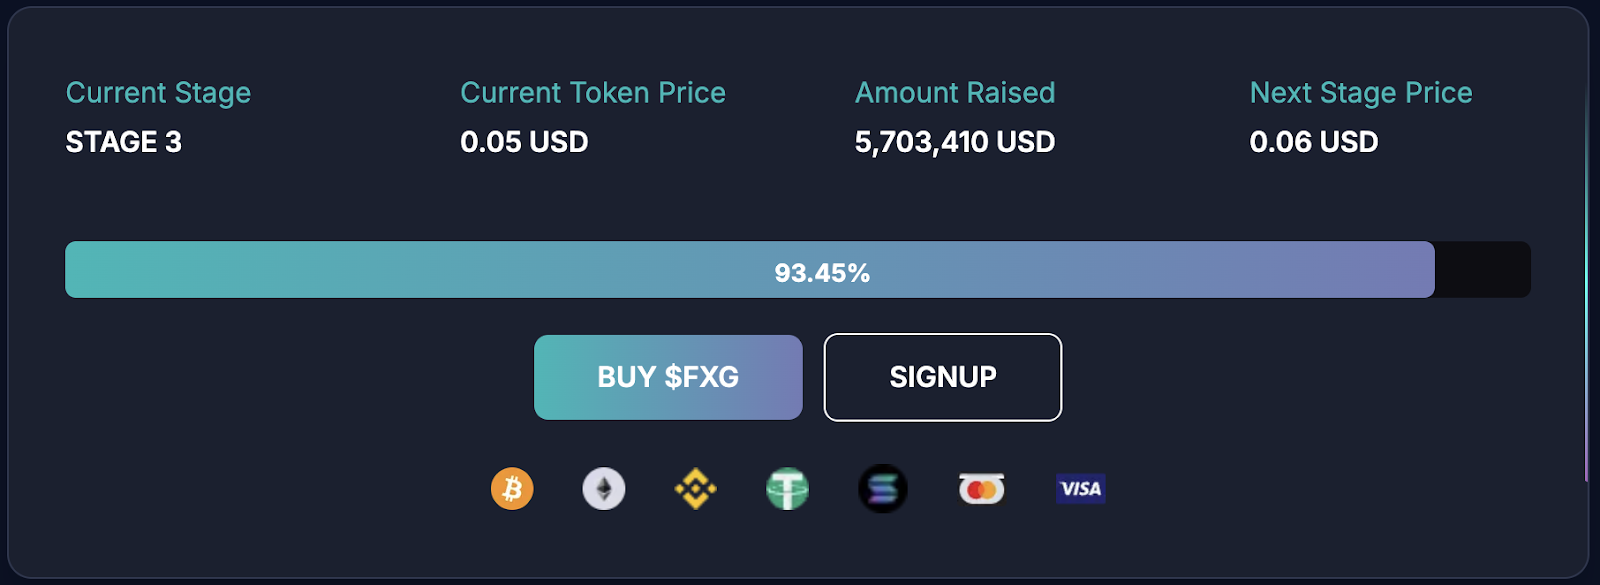Click the Next Stage Price heading
Screen dimensions: 1600x585
pyautogui.click(x=1361, y=93)
